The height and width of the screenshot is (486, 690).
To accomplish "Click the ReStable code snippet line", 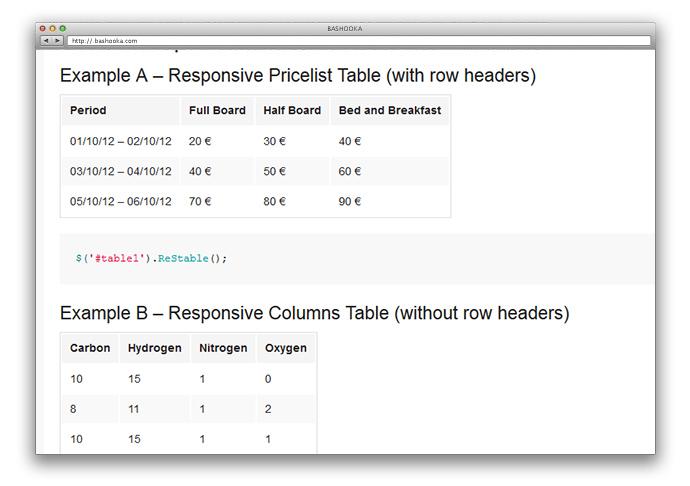I will 152,258.
